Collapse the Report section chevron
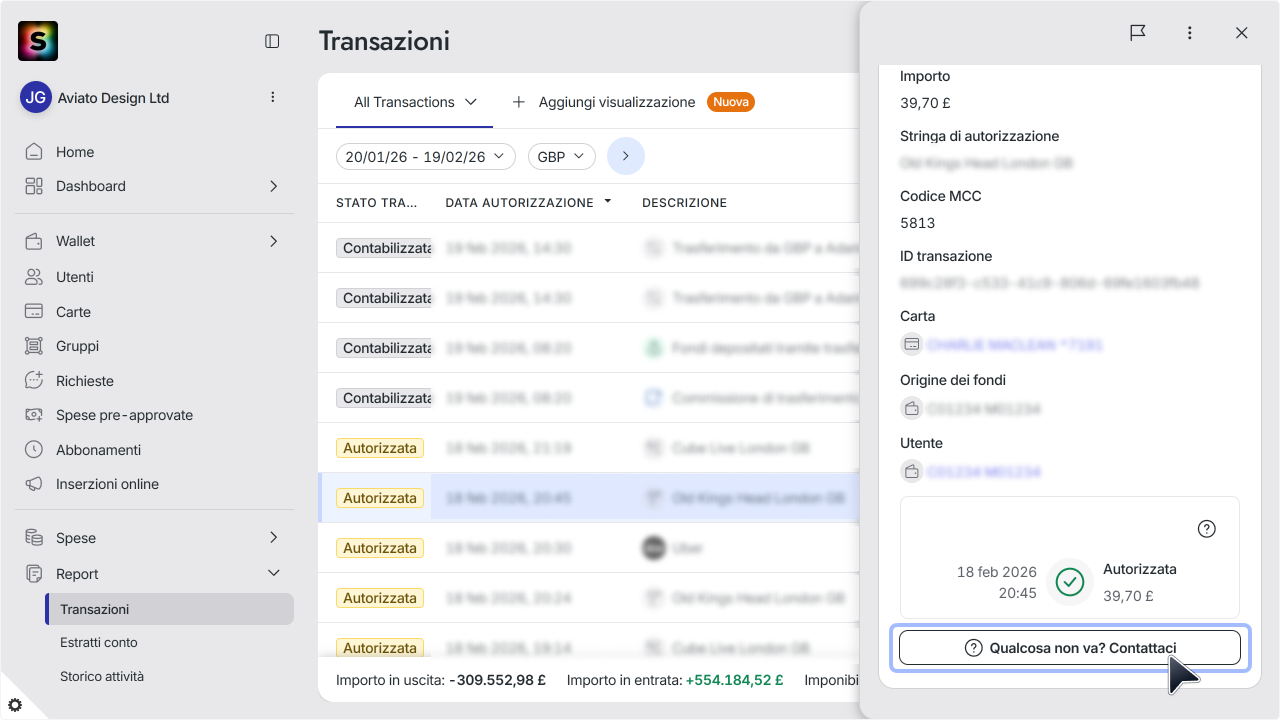Image resolution: width=1280 pixels, height=720 pixels. click(273, 574)
